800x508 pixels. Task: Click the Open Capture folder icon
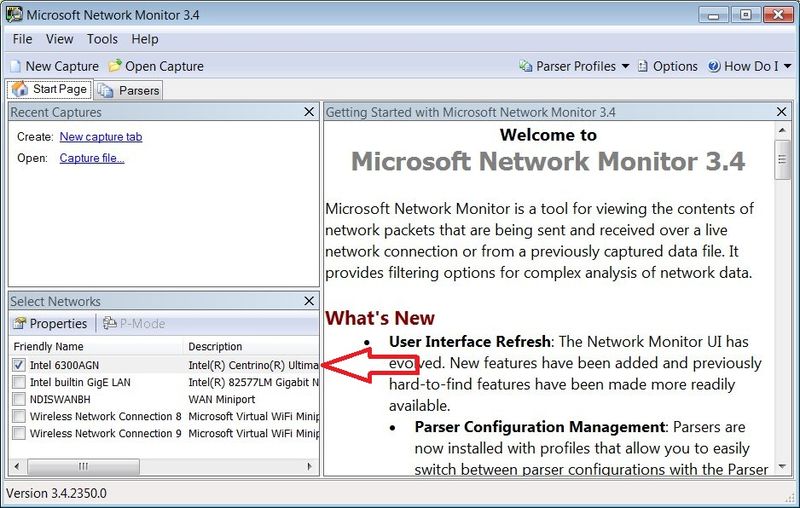click(x=115, y=66)
